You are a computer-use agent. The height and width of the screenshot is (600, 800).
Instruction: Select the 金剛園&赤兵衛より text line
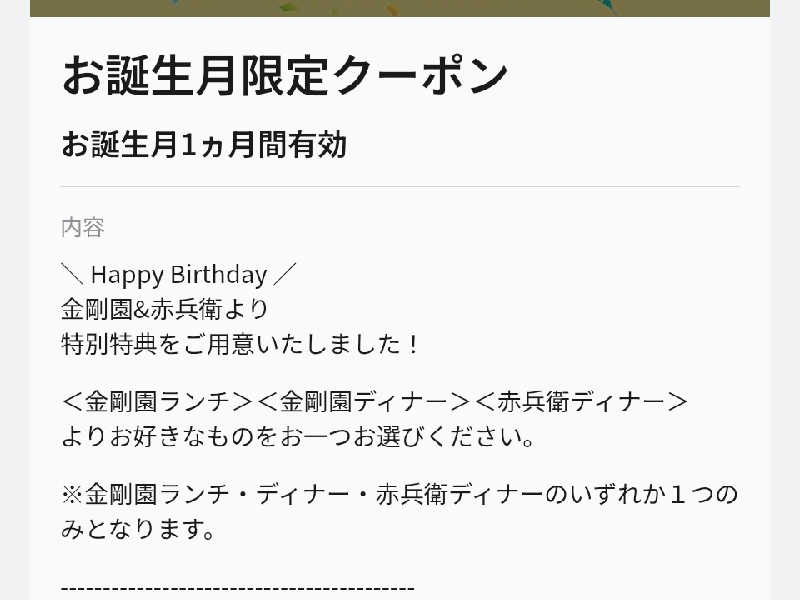(x=165, y=309)
